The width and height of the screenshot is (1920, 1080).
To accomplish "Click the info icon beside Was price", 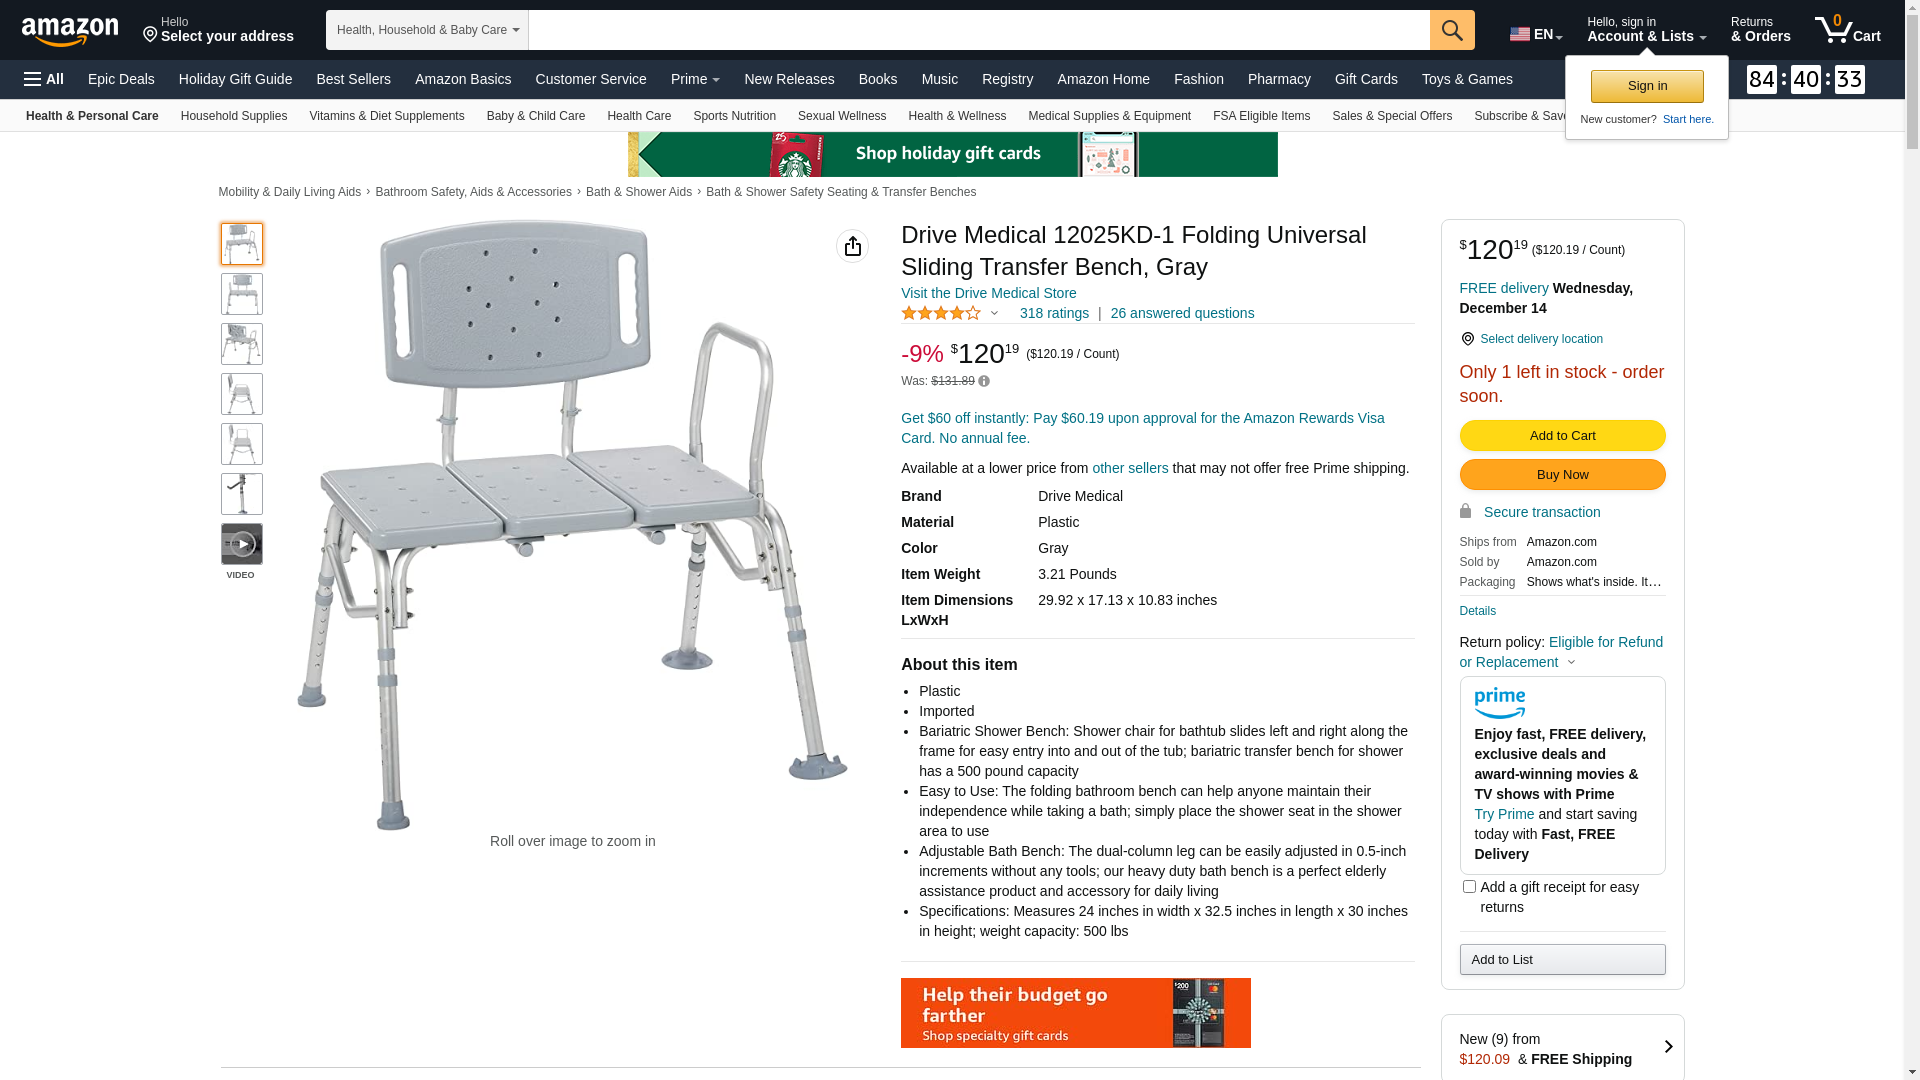I will coord(984,381).
